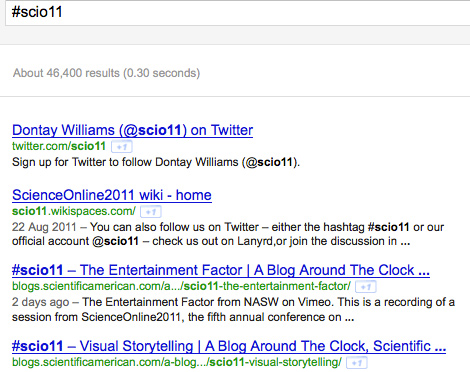Click the blogs.scientificamerican.com entertainment-factor URL
This screenshot has width=470, height=372.
coord(181,286)
